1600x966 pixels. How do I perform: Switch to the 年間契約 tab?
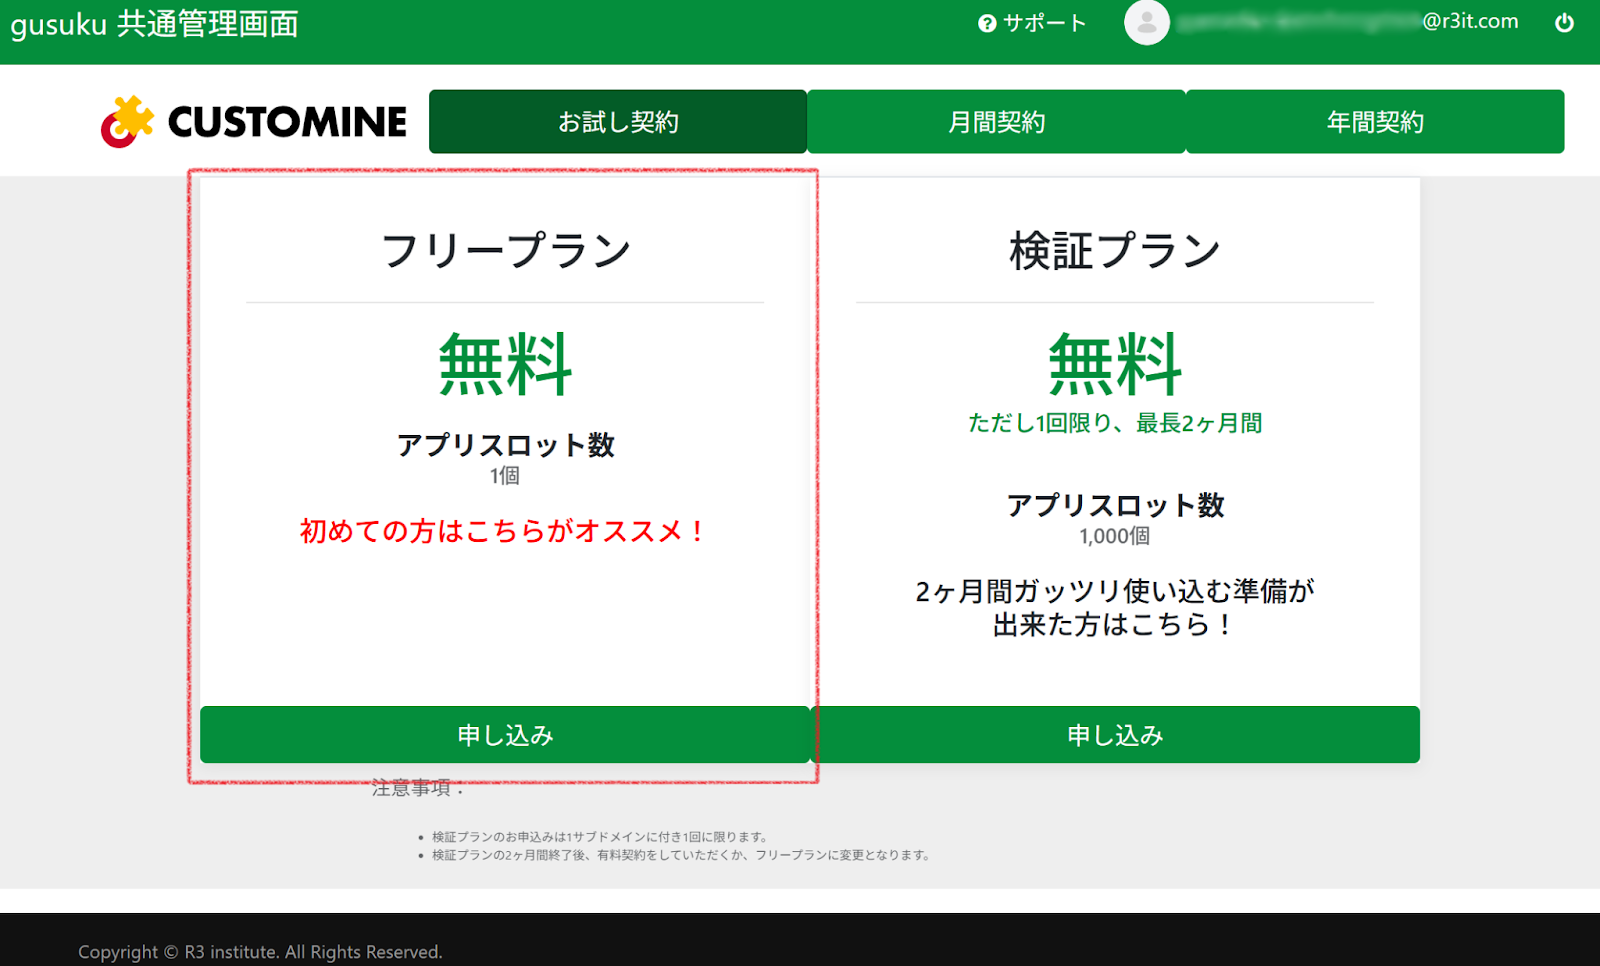[1375, 122]
